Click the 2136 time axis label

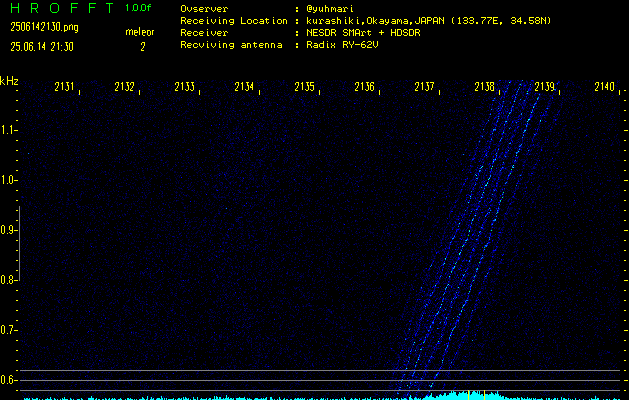[364, 87]
